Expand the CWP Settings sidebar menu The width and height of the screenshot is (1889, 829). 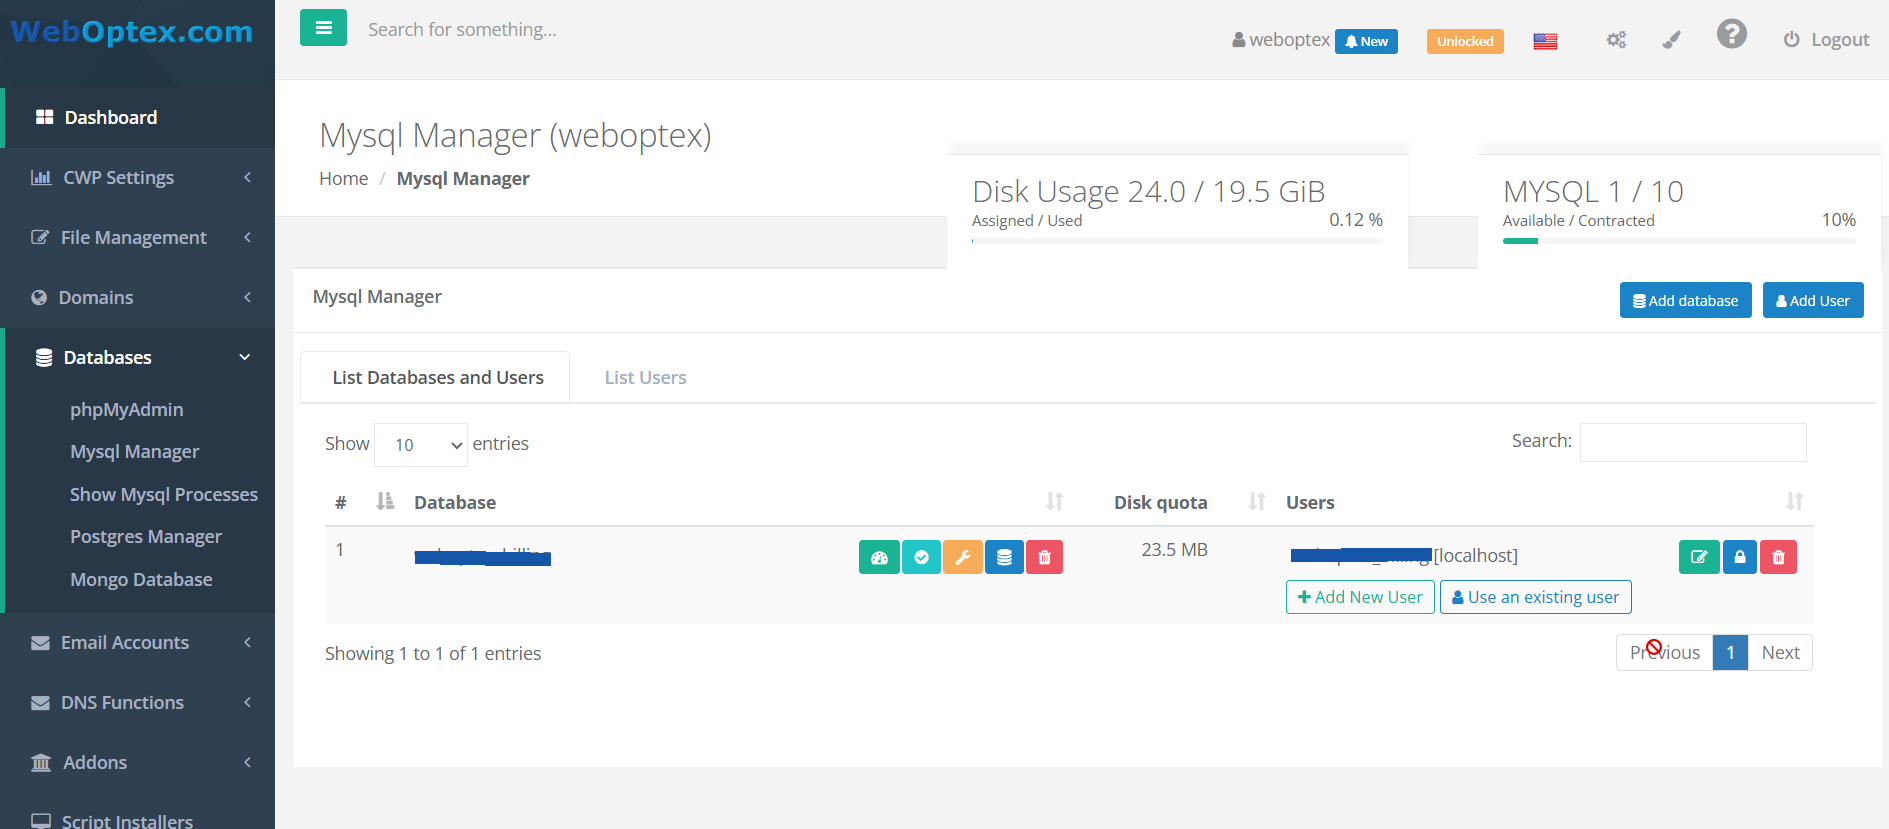138,178
